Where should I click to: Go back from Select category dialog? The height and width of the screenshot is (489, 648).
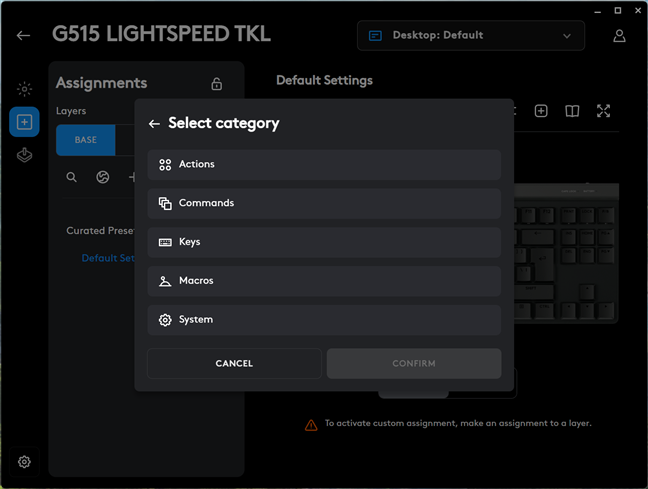click(154, 124)
